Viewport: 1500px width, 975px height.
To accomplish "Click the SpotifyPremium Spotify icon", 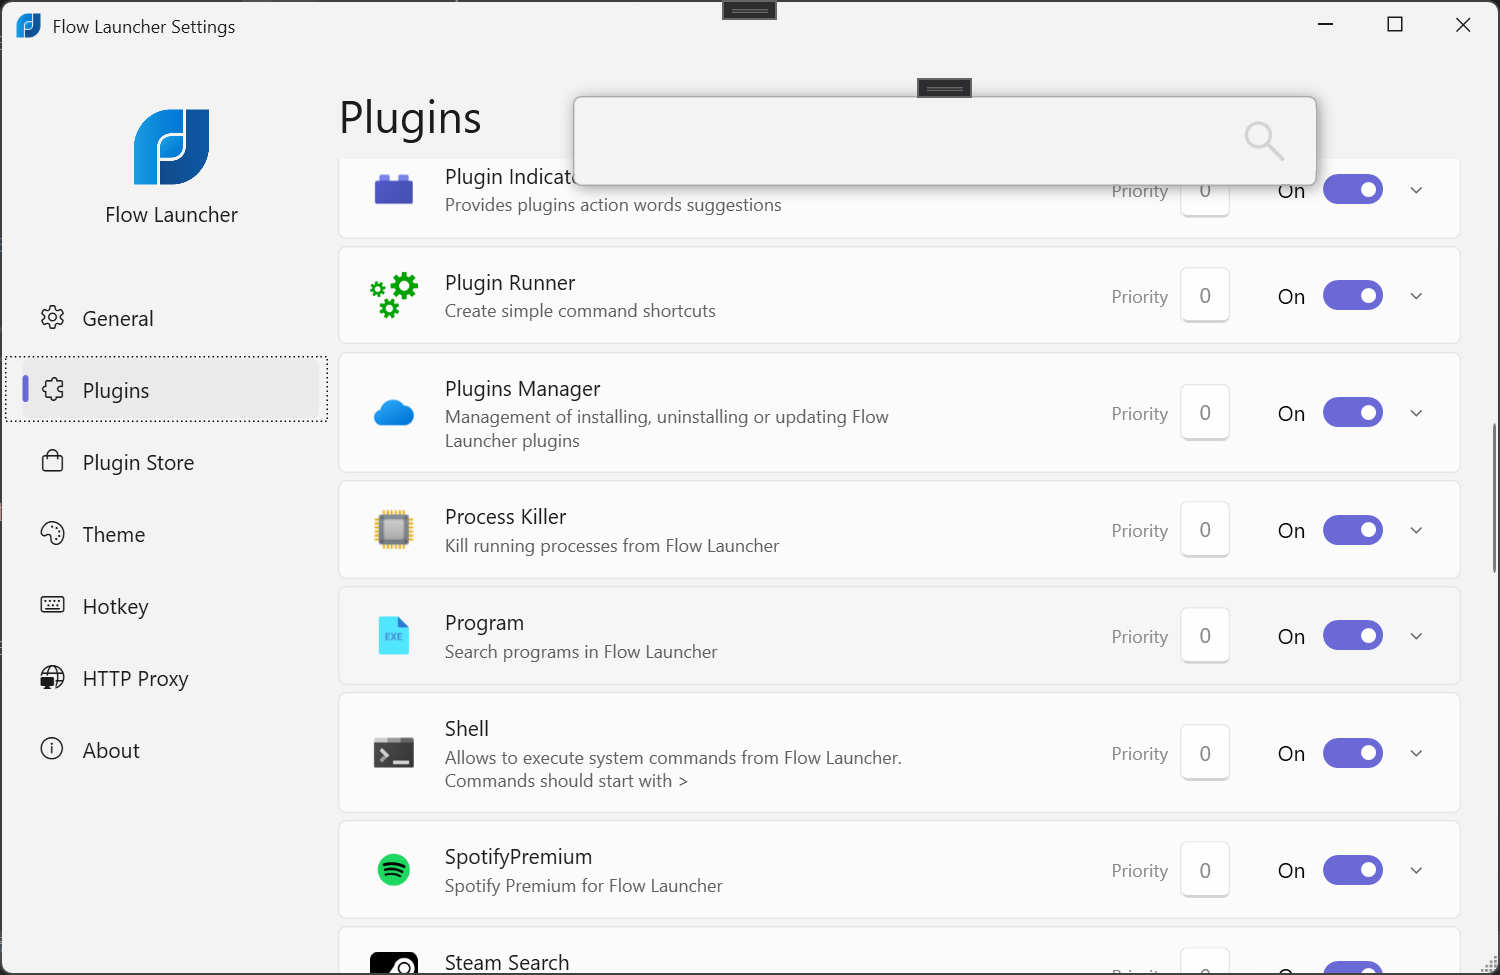I will click(x=394, y=870).
